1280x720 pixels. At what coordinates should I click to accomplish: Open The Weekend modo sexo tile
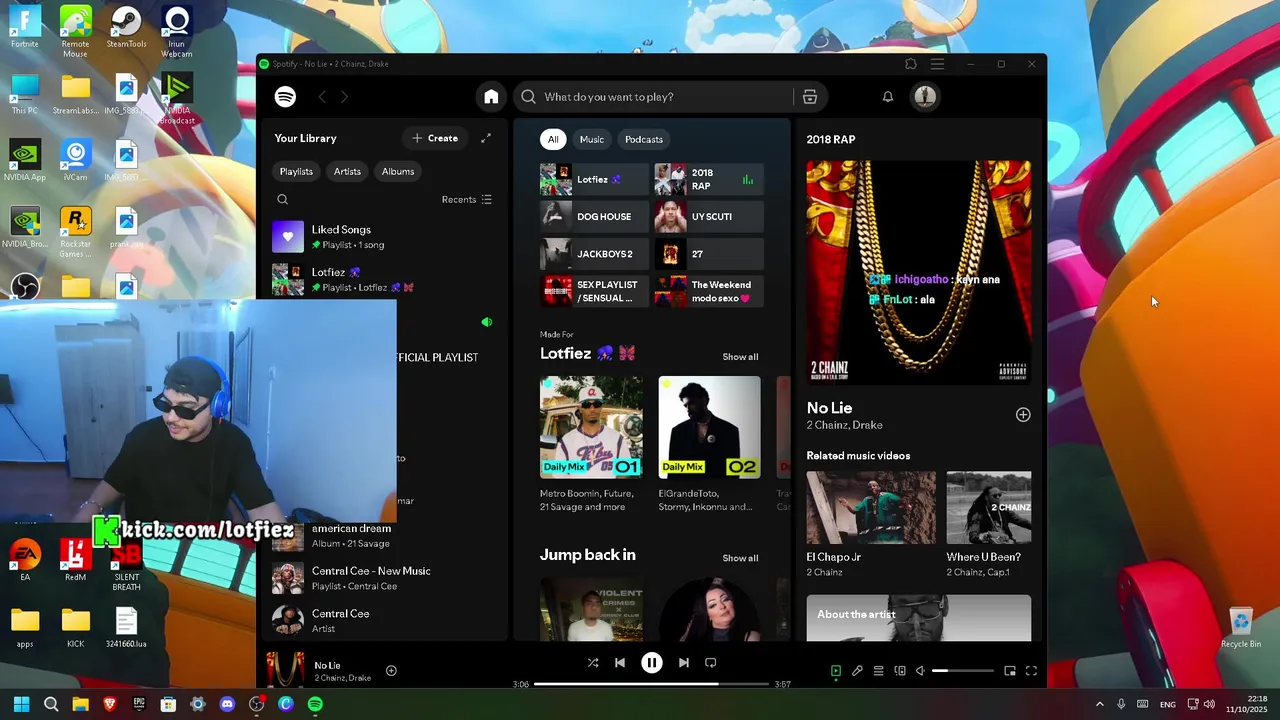709,291
